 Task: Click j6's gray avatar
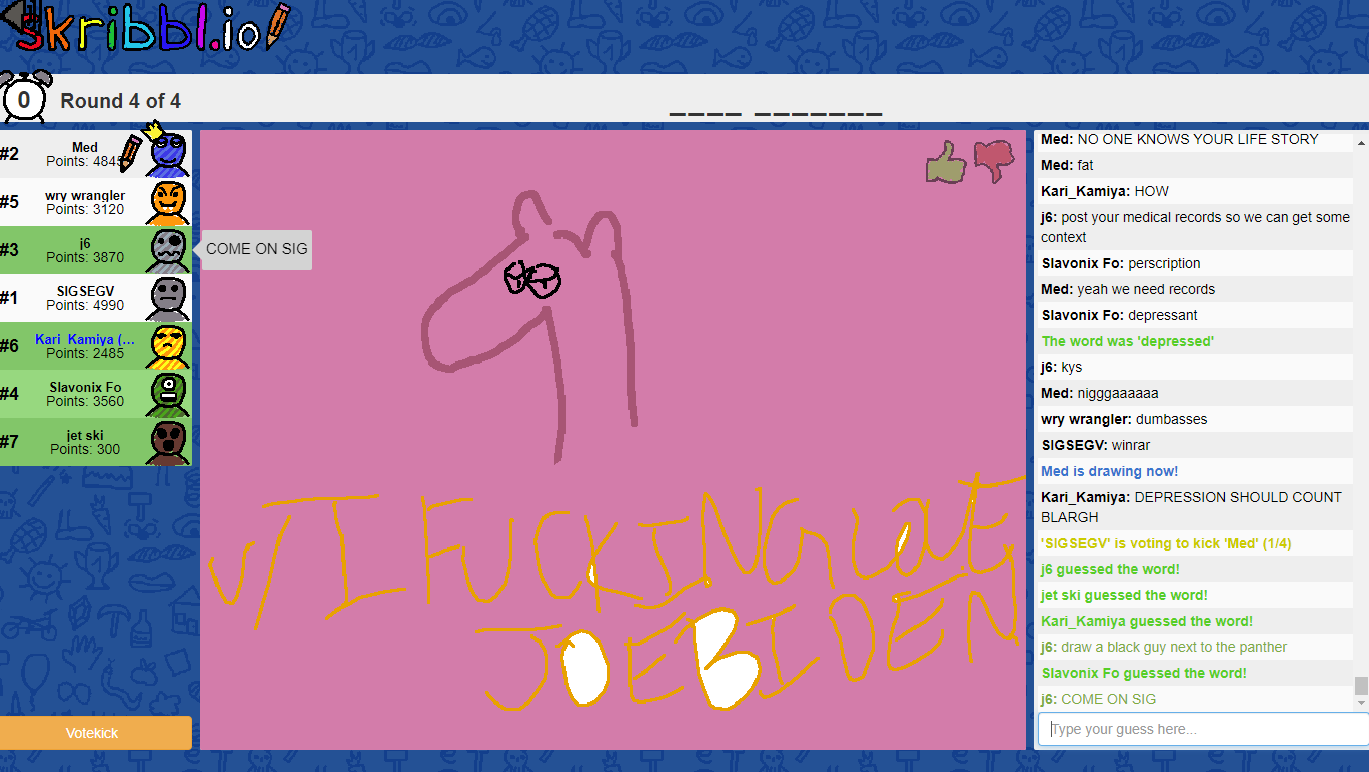pos(167,250)
